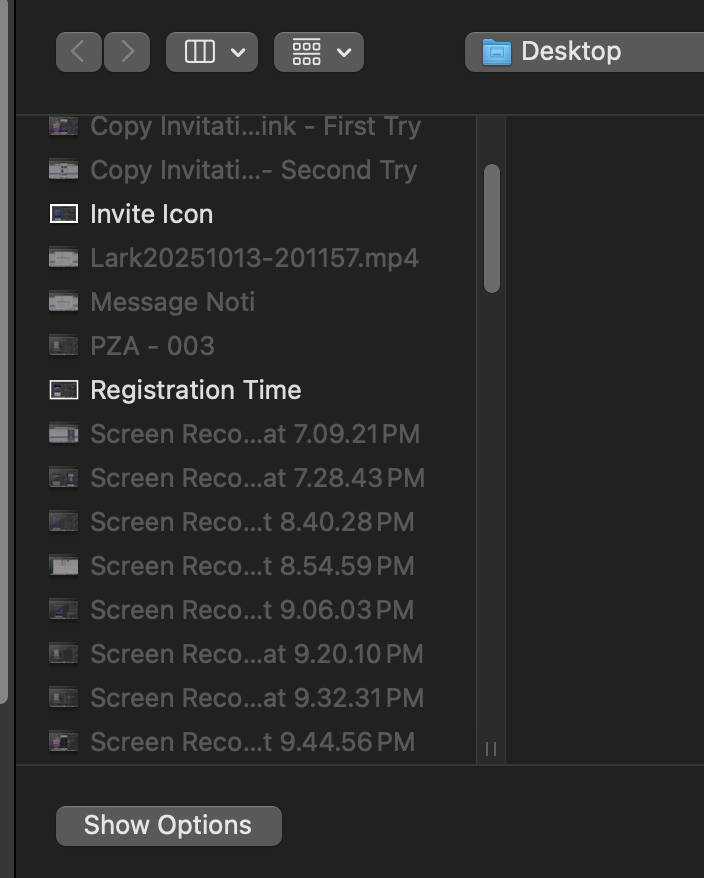This screenshot has height=878, width=704.
Task: Click the Lark20251013-201157.mp4 file icon
Action: pos(64,258)
